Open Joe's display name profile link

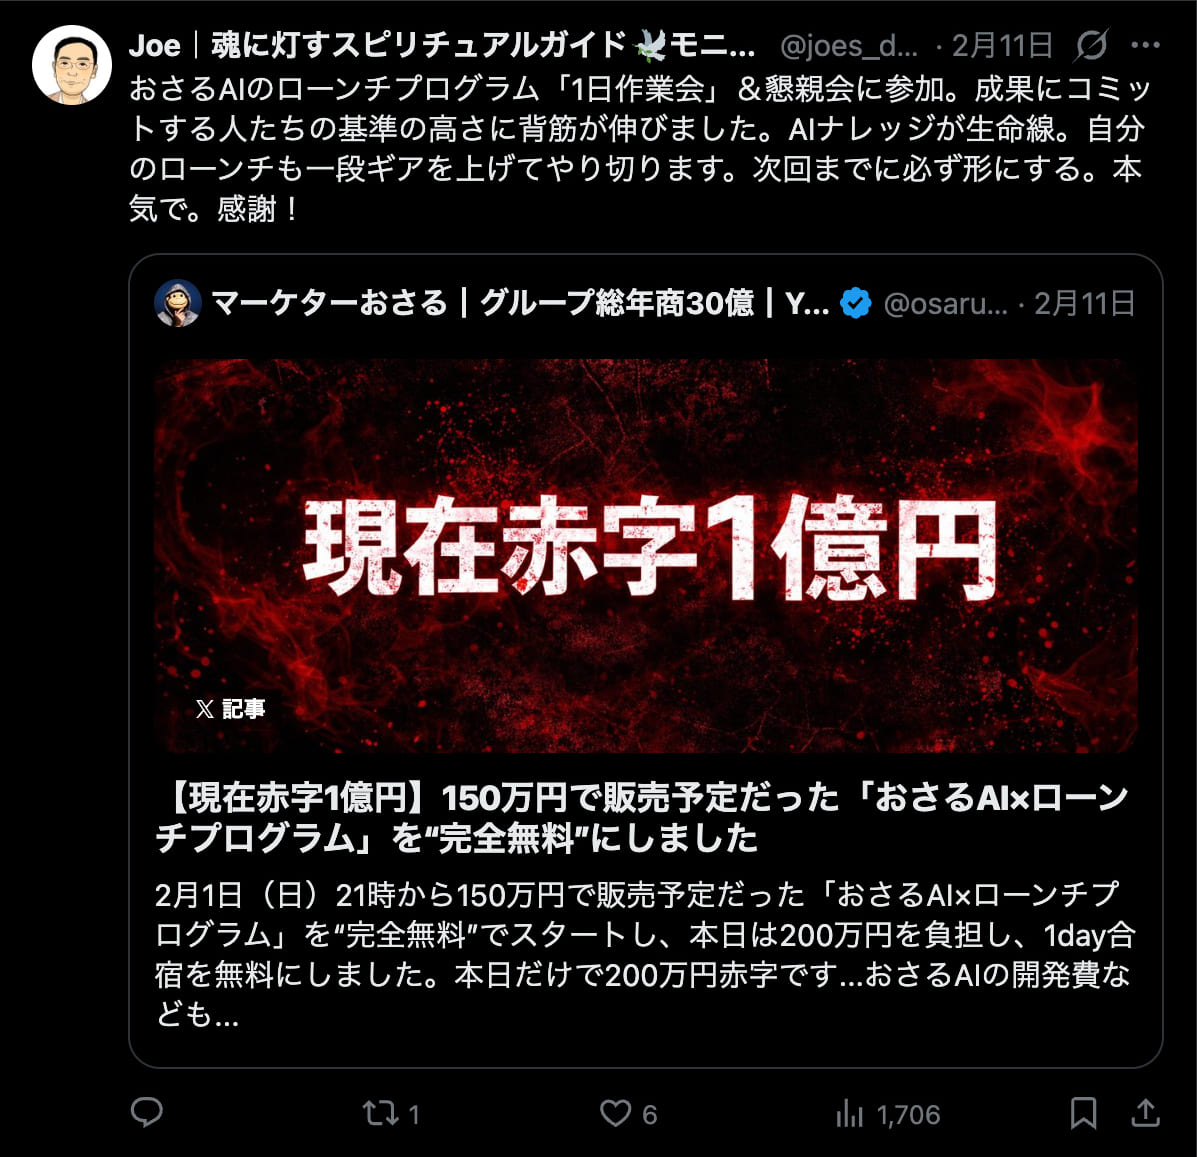point(442,46)
